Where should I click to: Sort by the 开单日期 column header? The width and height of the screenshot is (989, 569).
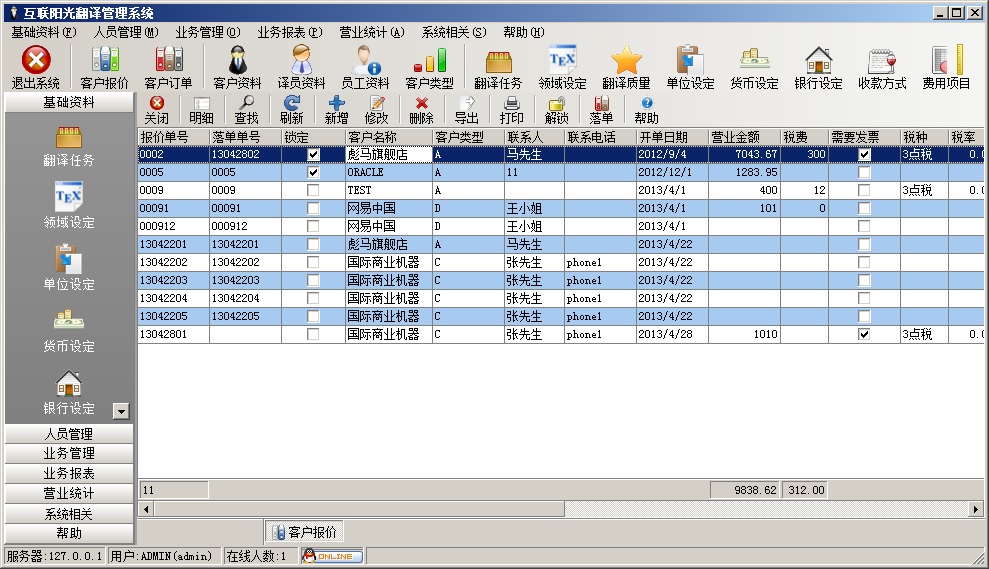click(671, 137)
